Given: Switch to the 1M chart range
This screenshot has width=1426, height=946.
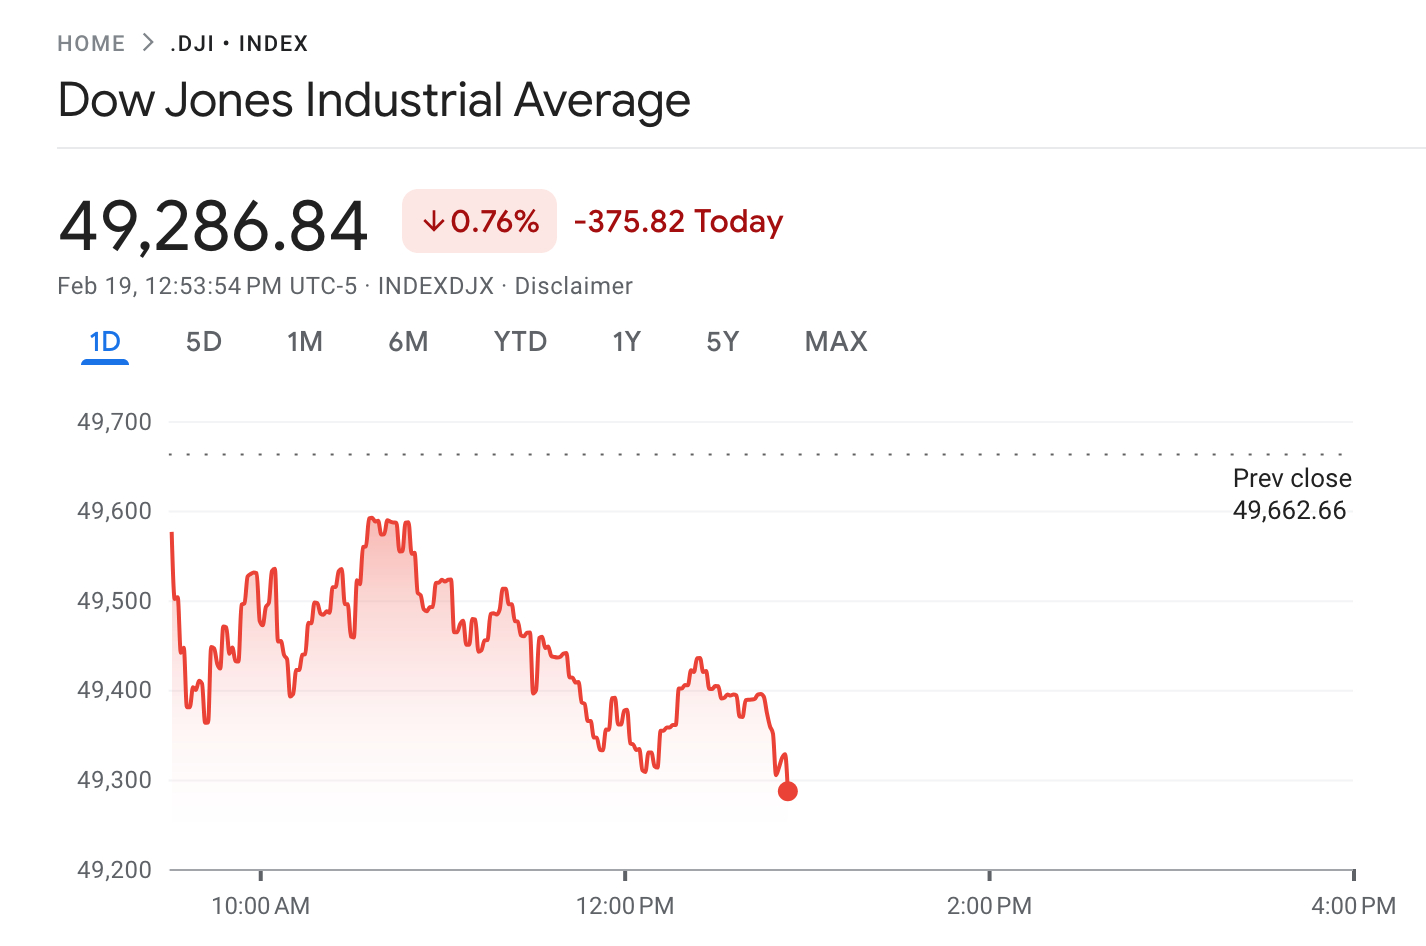Looking at the screenshot, I should 305,342.
